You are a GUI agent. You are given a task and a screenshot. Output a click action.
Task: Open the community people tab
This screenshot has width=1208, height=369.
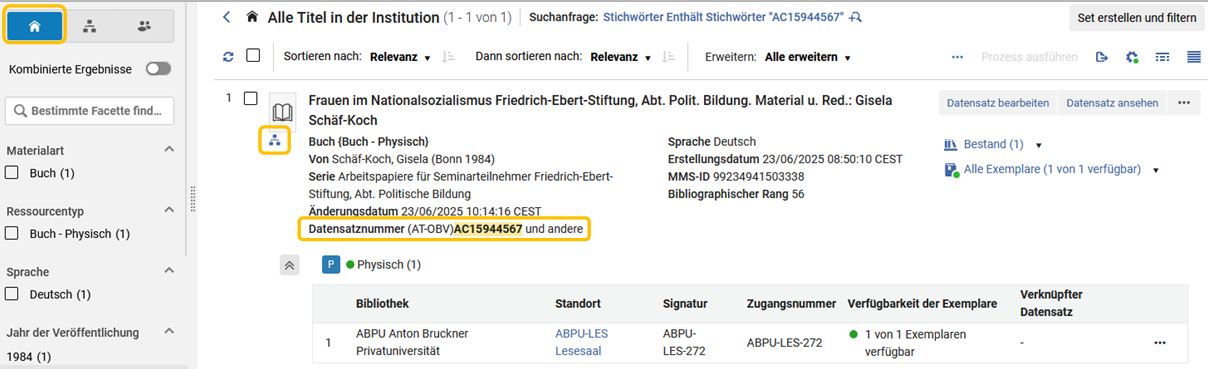coord(144,26)
